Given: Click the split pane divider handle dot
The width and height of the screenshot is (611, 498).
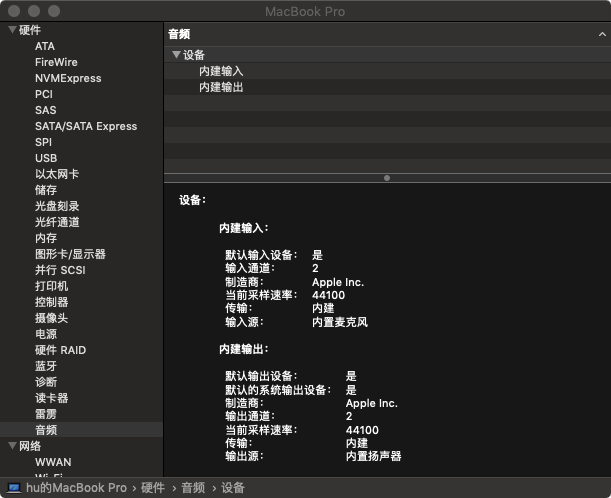Looking at the screenshot, I should 387,178.
